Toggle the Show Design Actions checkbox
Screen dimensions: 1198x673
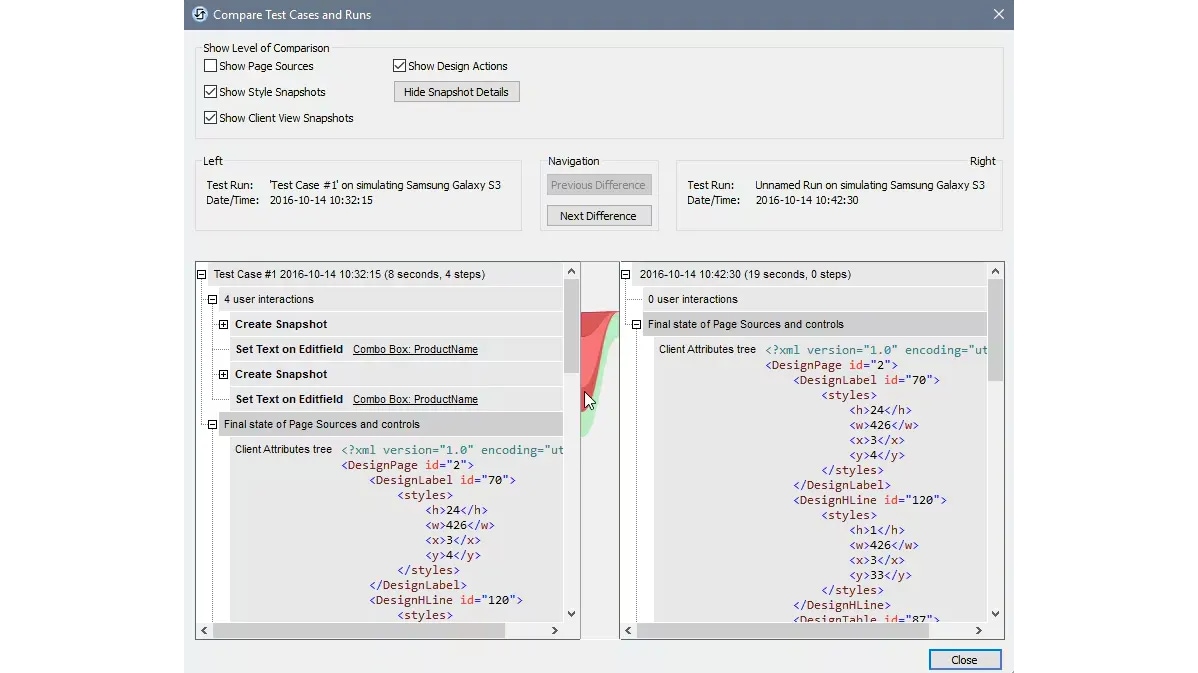pyautogui.click(x=400, y=66)
